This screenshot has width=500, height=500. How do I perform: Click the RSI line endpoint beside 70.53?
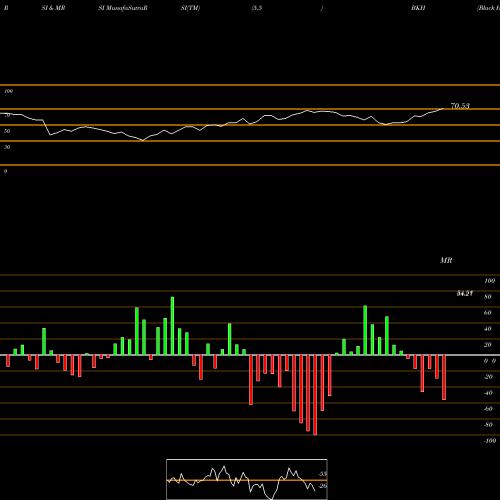(443, 109)
